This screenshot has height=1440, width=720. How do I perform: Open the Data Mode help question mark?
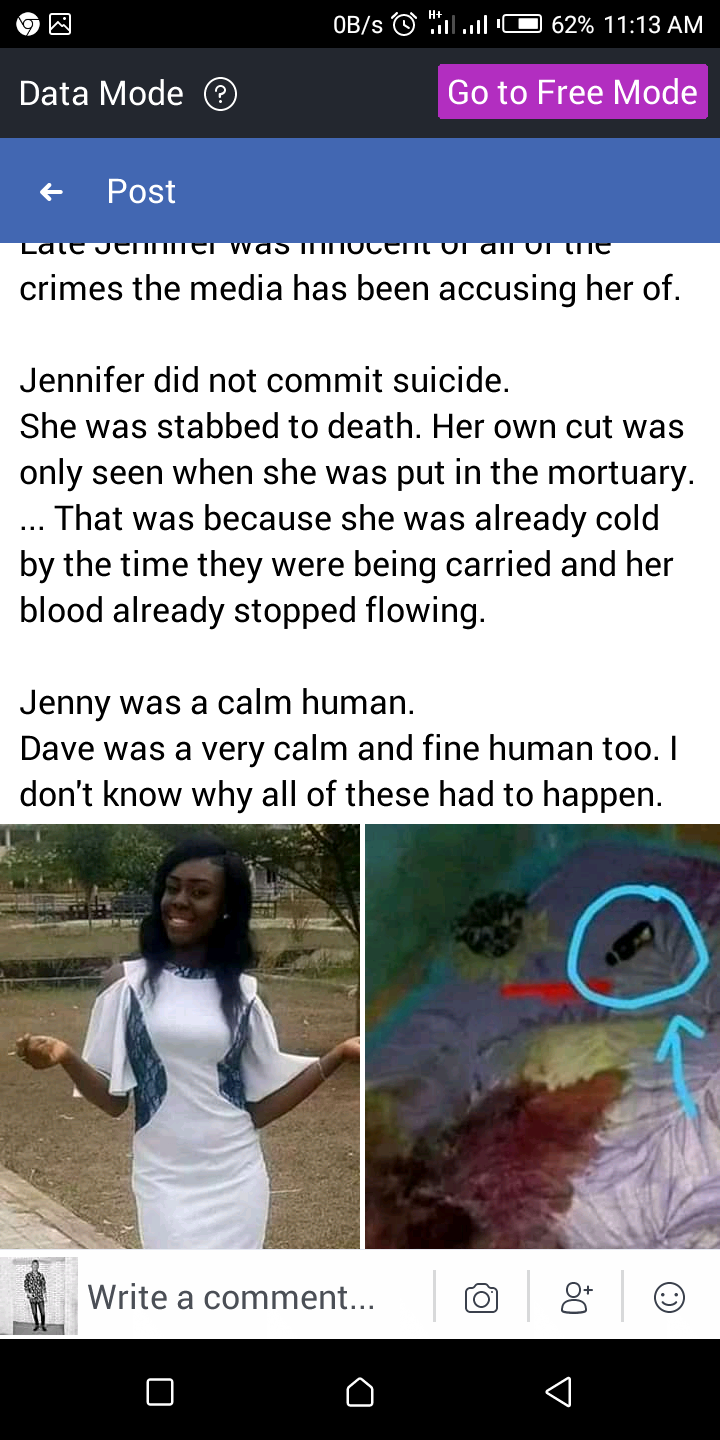[x=220, y=94]
